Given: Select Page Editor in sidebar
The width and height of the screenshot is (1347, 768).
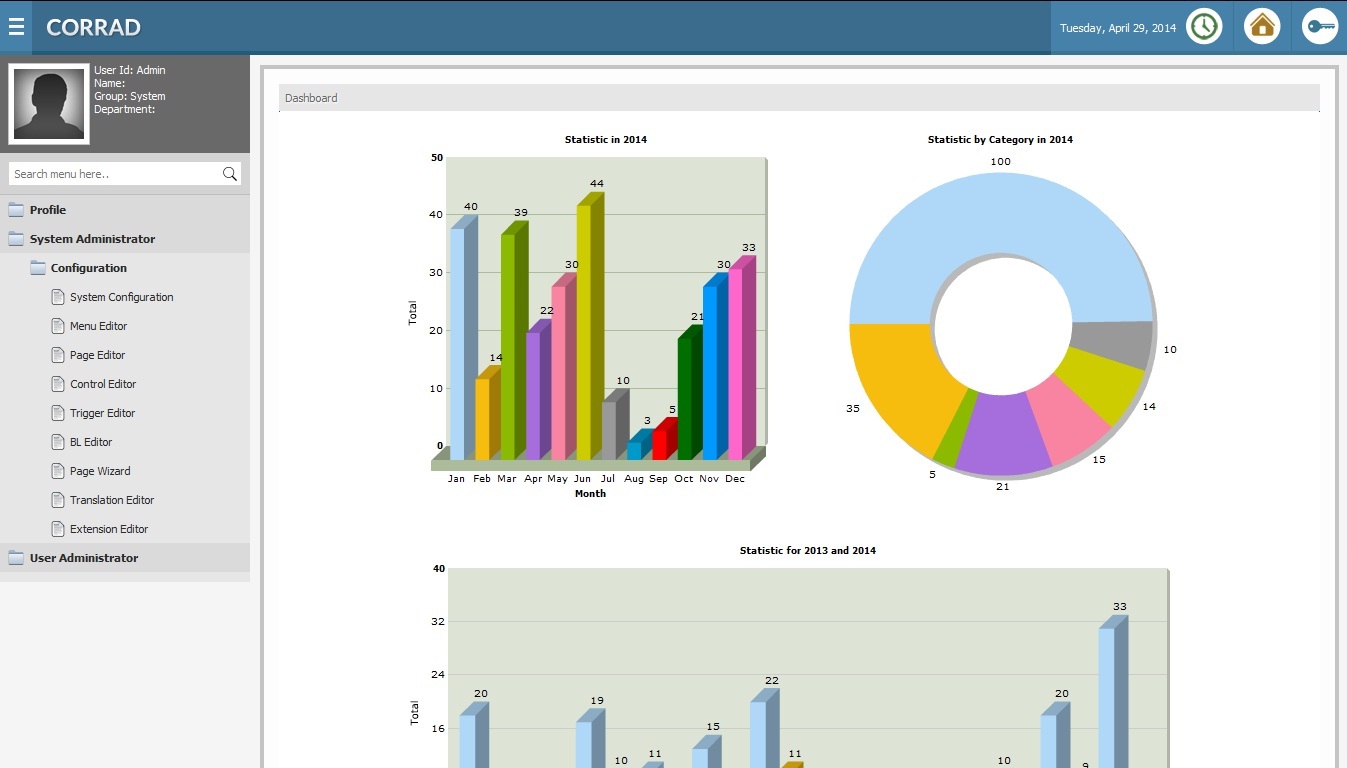Looking at the screenshot, I should [x=97, y=355].
